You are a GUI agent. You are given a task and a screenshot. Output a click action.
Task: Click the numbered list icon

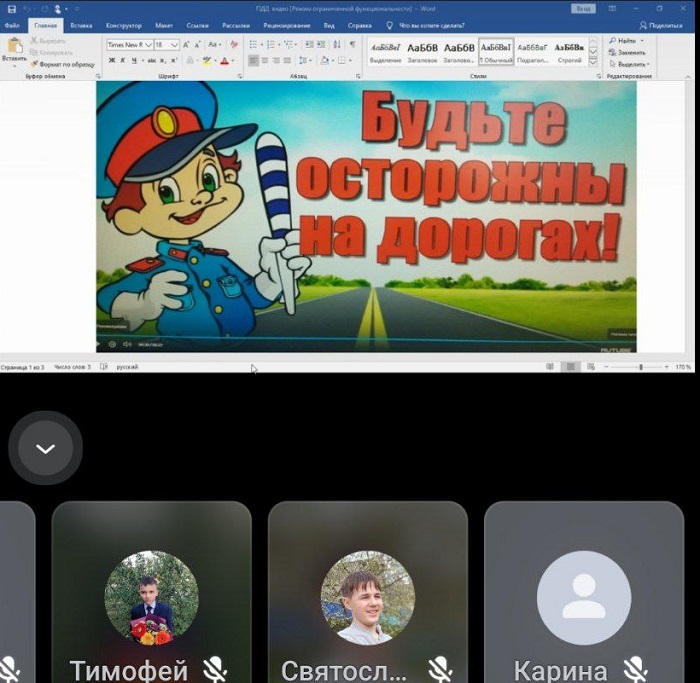pyautogui.click(x=271, y=45)
